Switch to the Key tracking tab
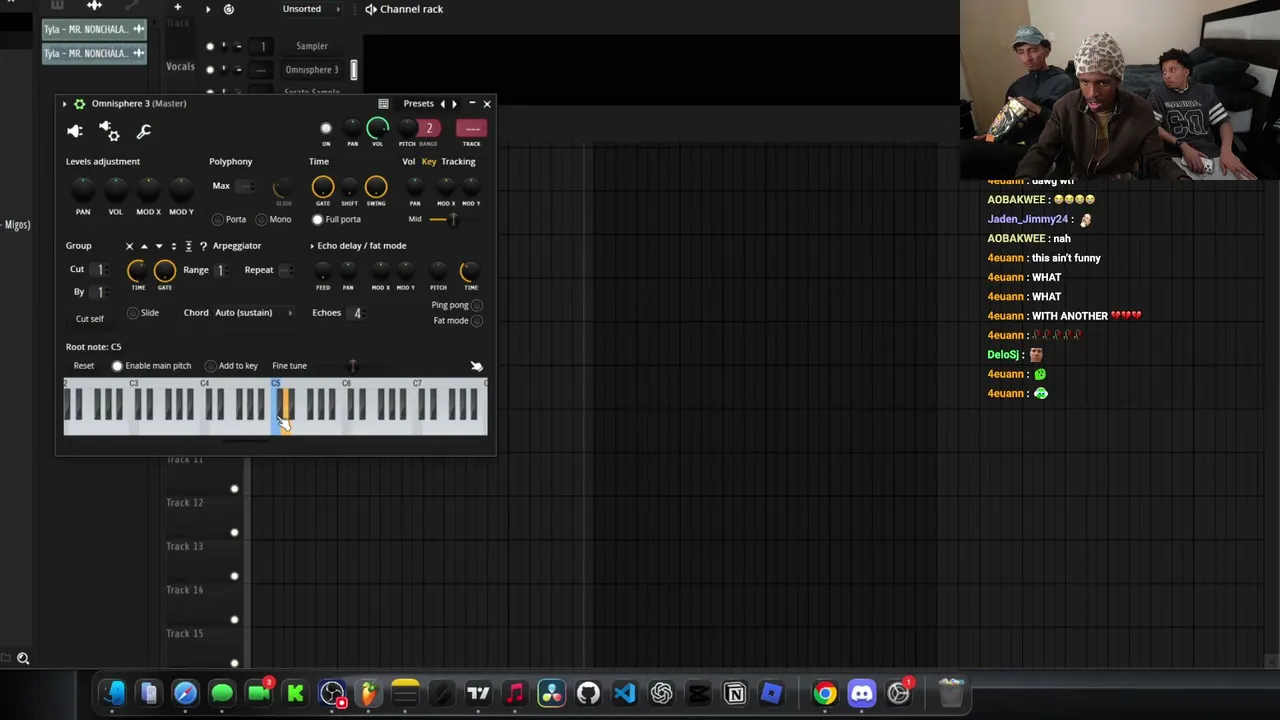 click(x=429, y=162)
